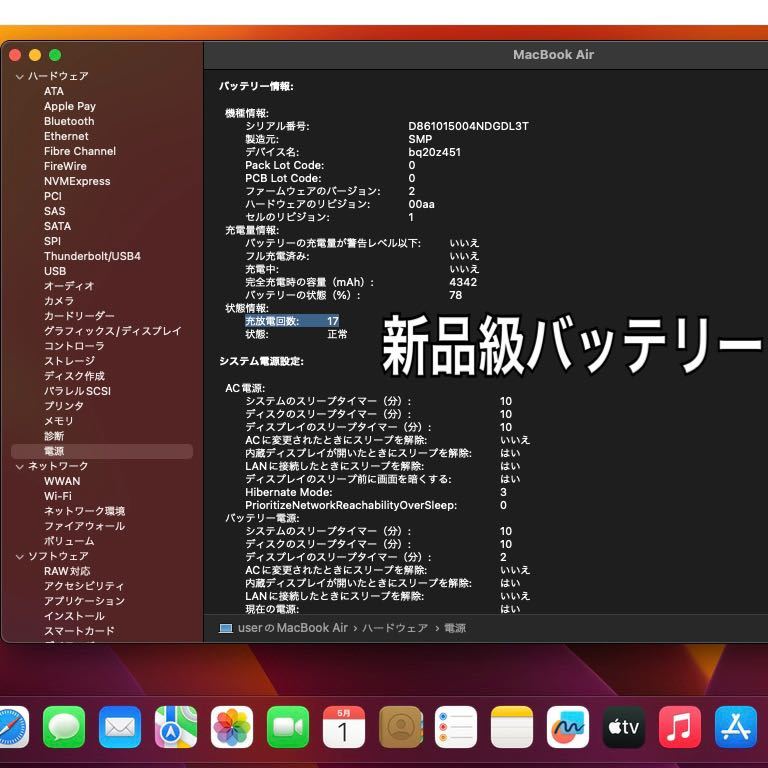Select カメラ in the sidebar
Viewport: 768px width, 768px height.
59,301
